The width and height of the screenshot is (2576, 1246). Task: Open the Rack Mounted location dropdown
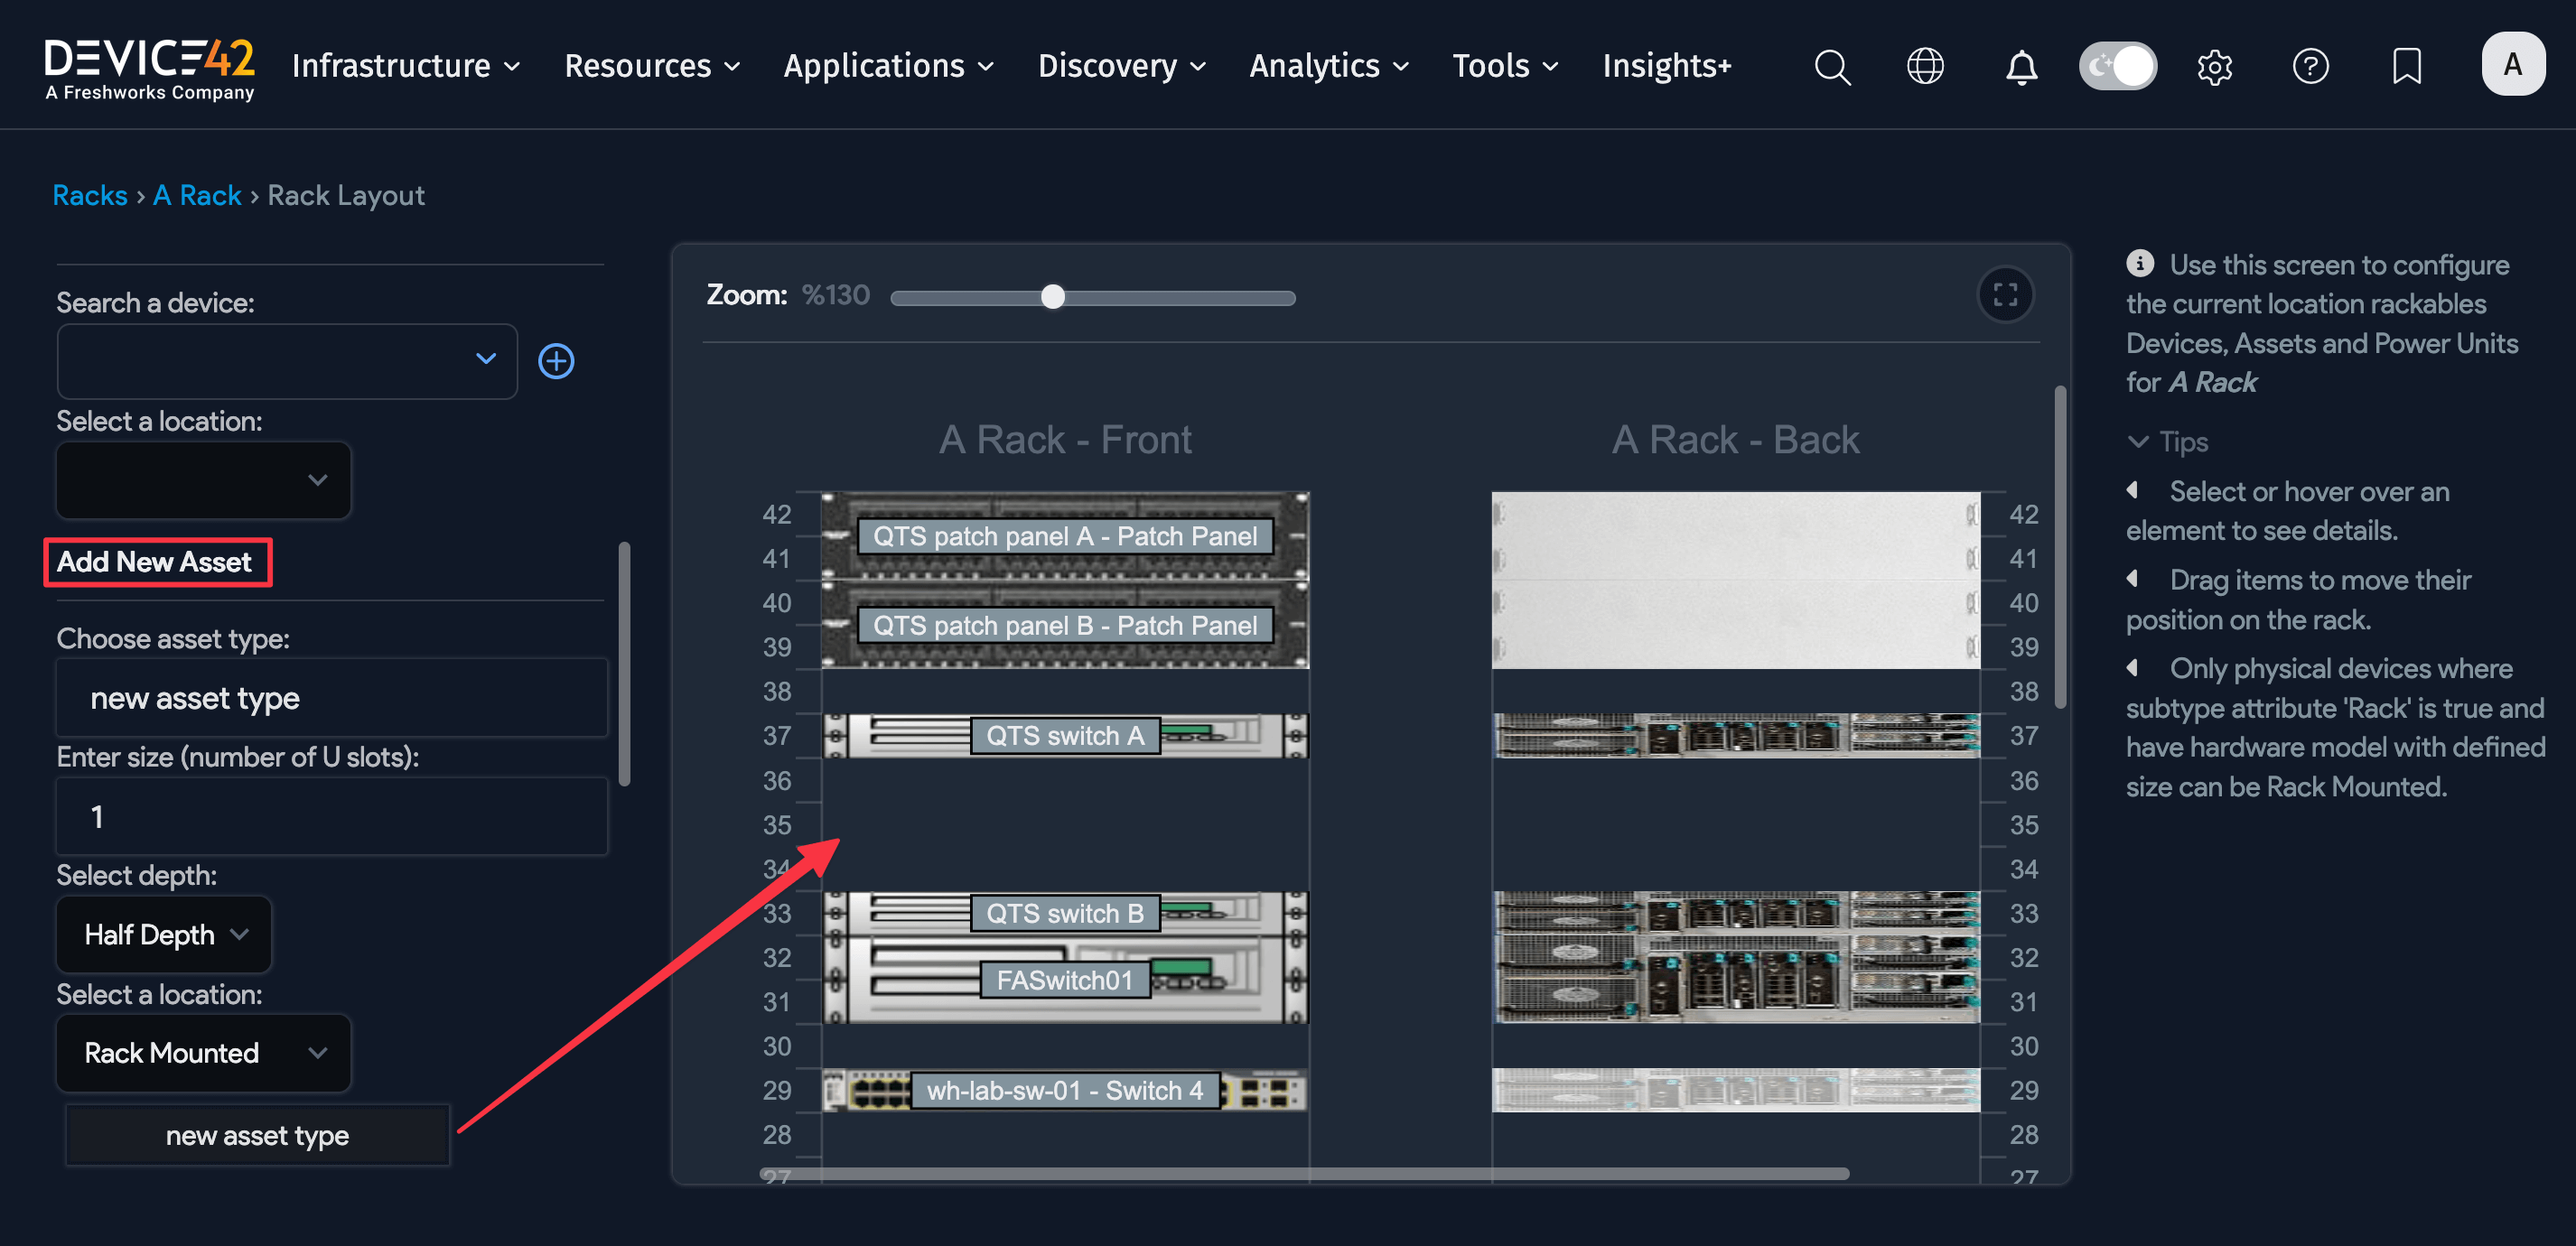[x=203, y=1053]
